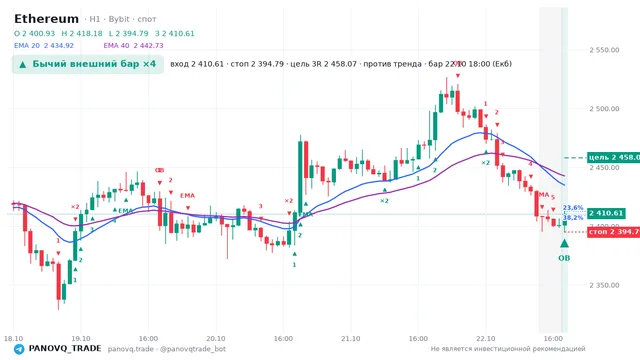
Task: Click the close value 'З 2 410.61'
Action: coord(175,33)
